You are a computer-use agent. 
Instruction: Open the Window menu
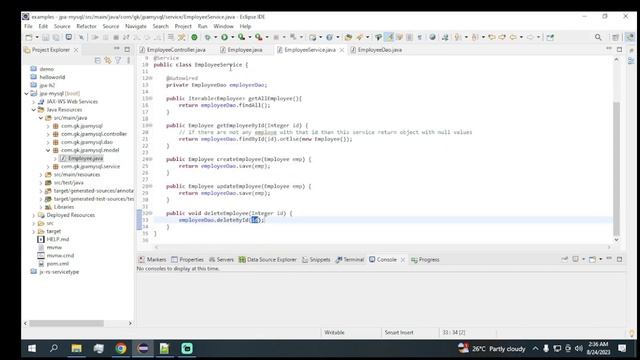(x=224, y=26)
